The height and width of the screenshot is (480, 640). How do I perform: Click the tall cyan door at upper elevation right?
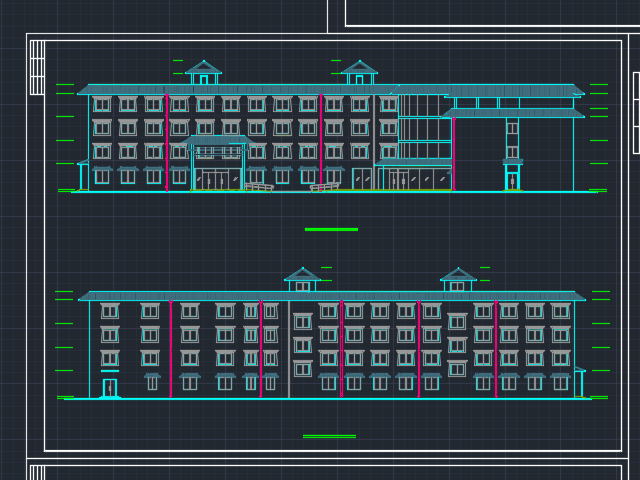(x=512, y=180)
